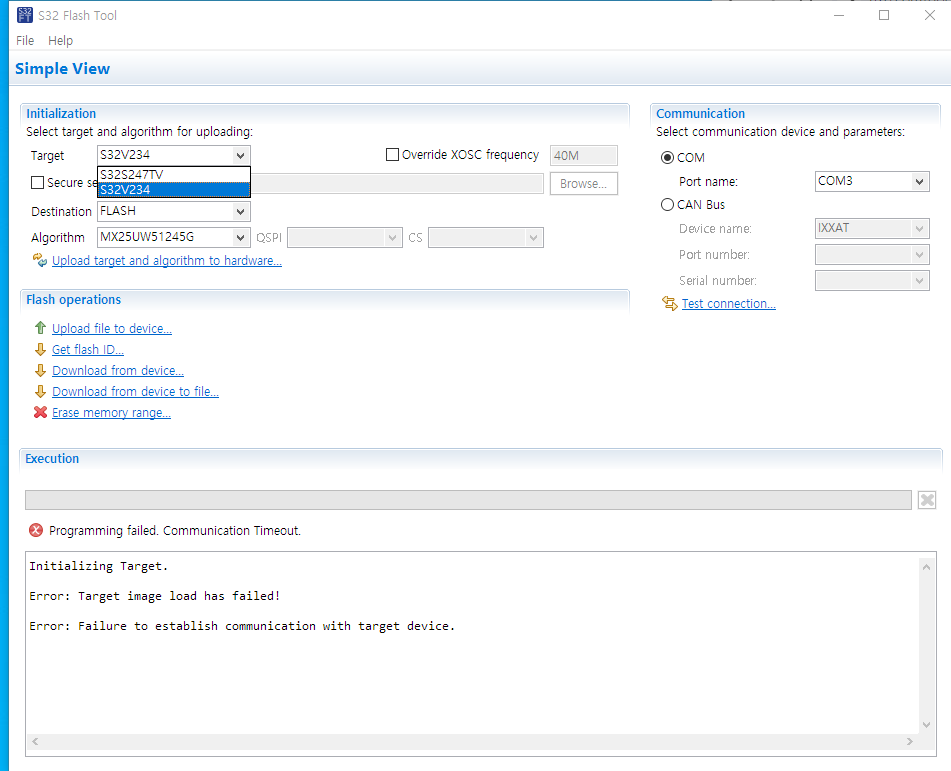Click the gear icon beside Upload target and algorithm

pyautogui.click(x=40, y=260)
